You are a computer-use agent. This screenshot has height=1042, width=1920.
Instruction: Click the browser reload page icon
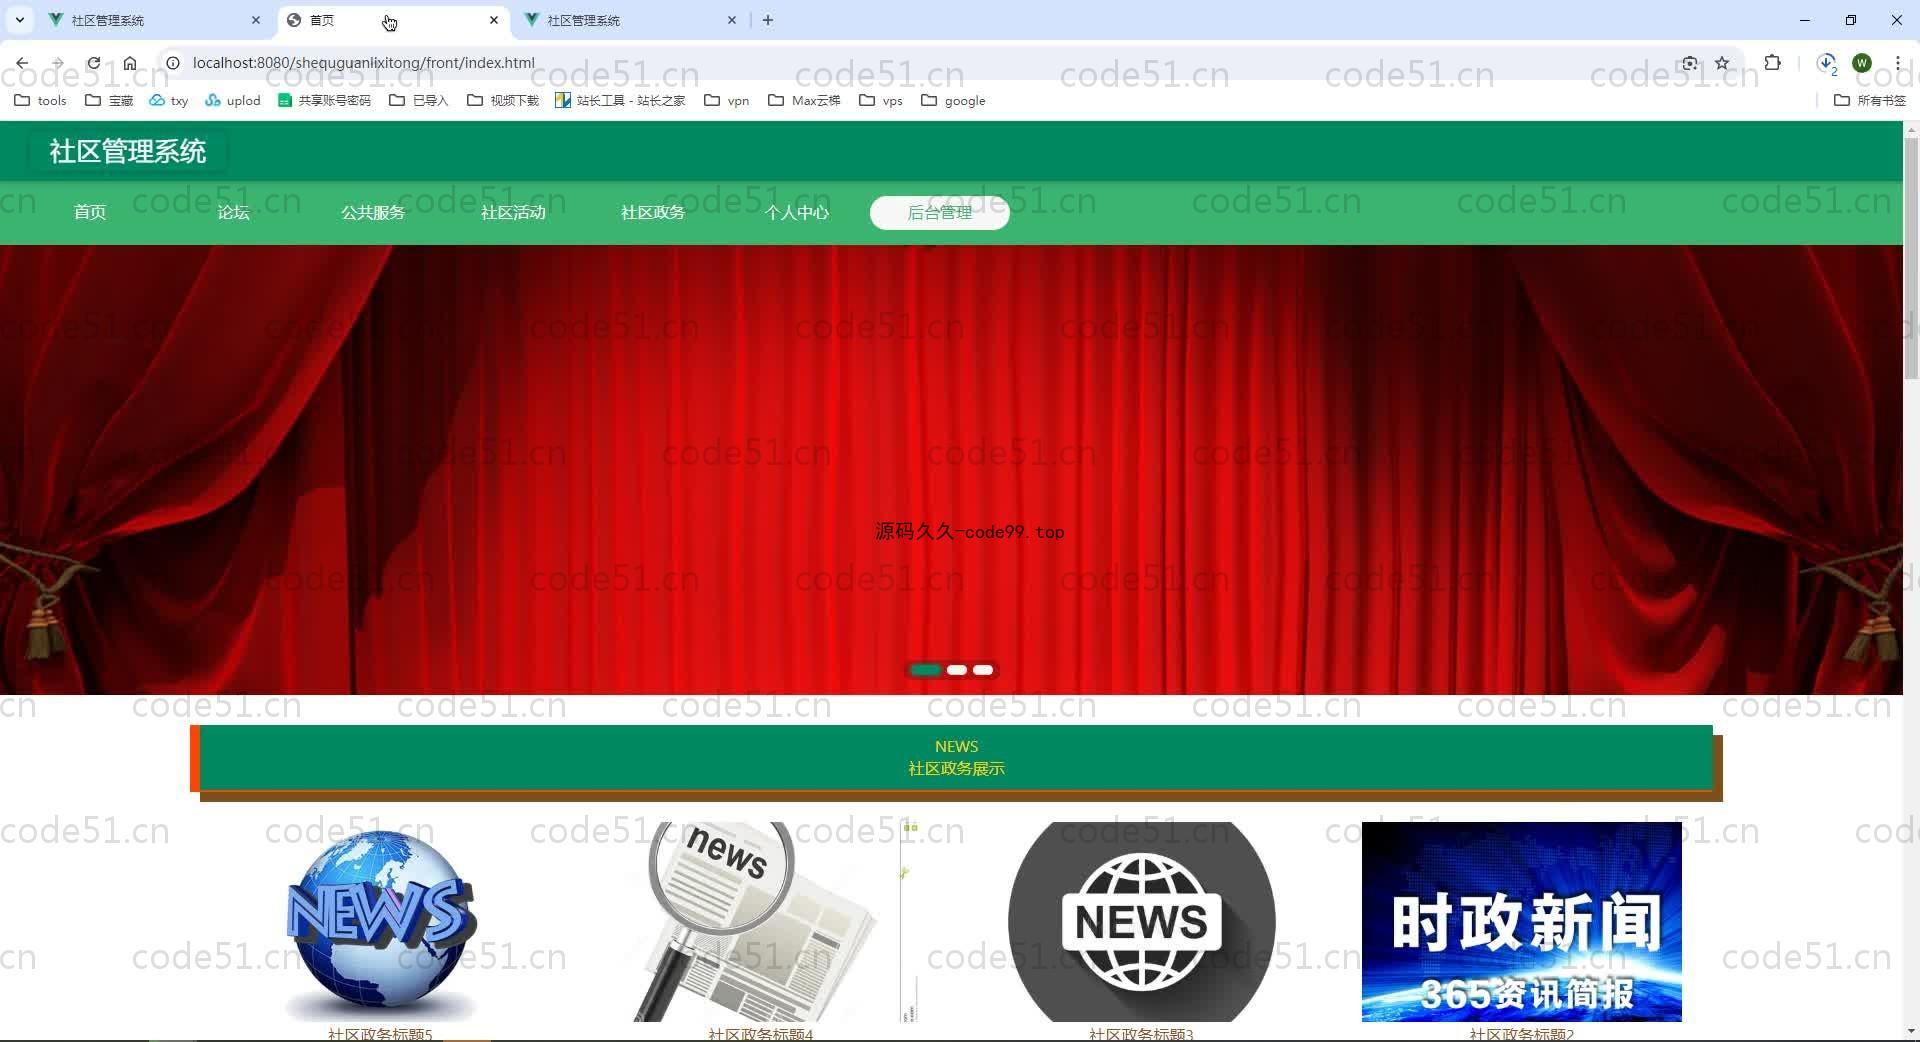tap(93, 63)
